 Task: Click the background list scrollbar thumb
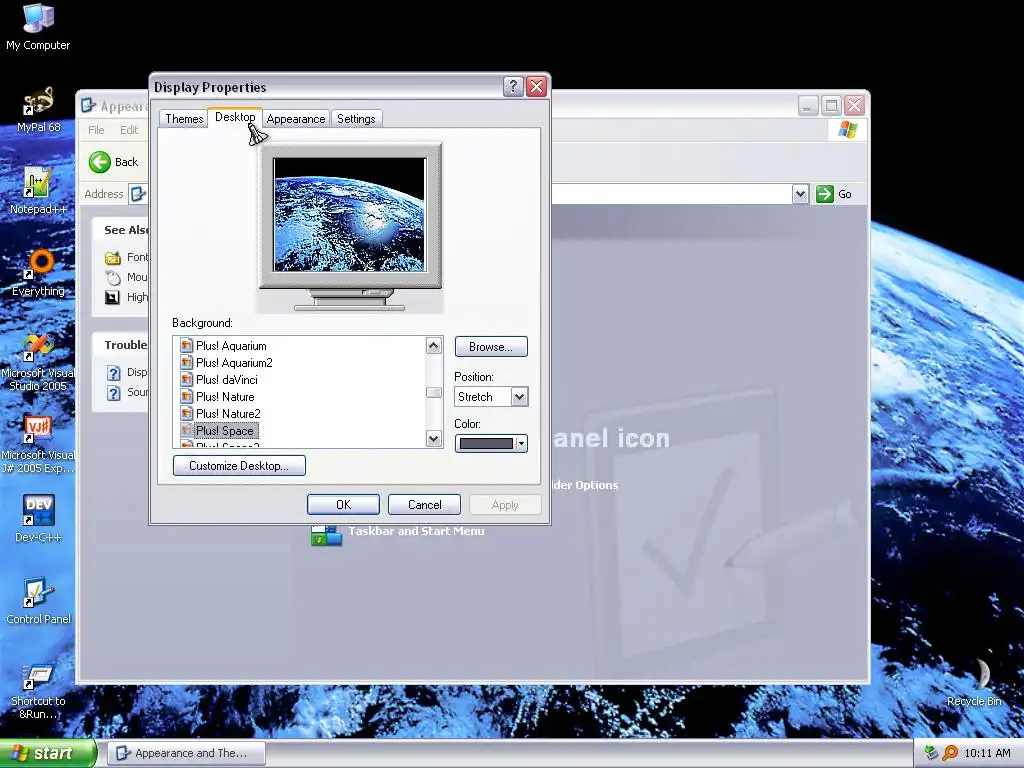pyautogui.click(x=434, y=392)
